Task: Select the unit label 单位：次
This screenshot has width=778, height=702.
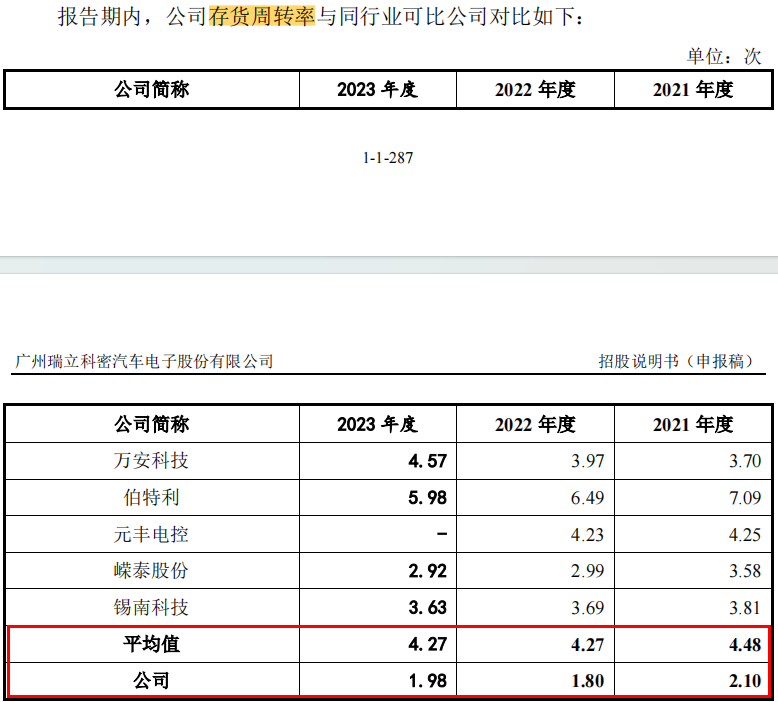Action: [x=724, y=56]
